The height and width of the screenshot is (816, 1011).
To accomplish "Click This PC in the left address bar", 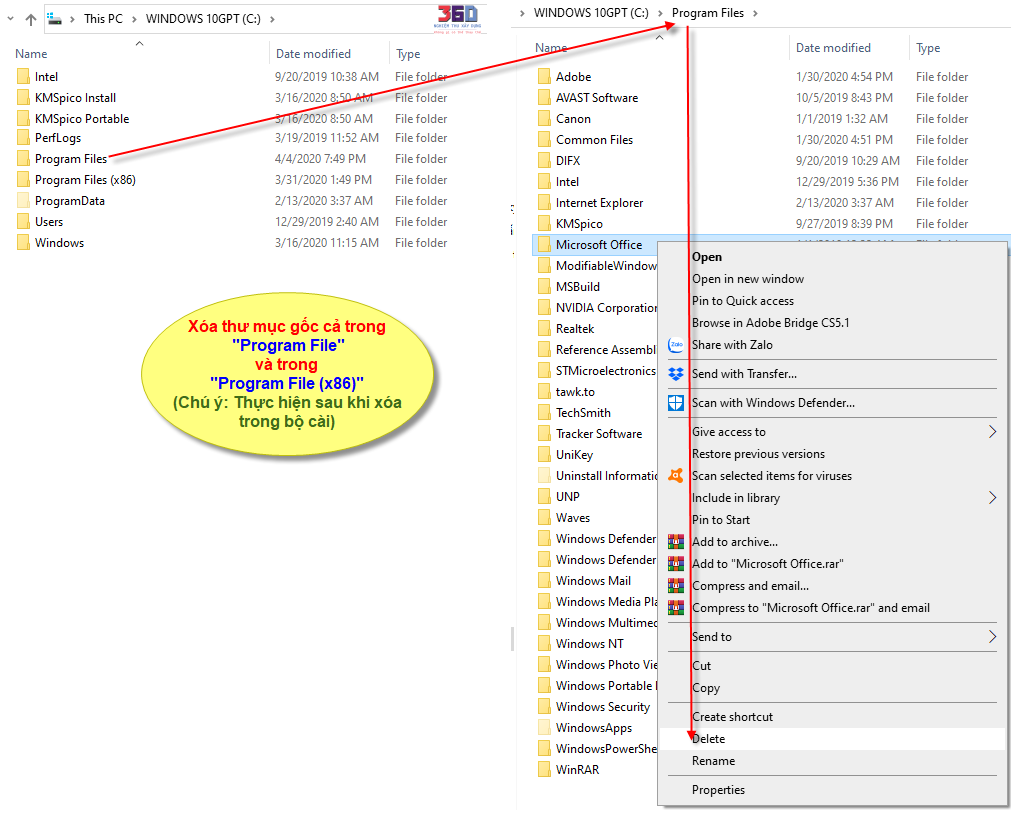I will click(x=103, y=19).
